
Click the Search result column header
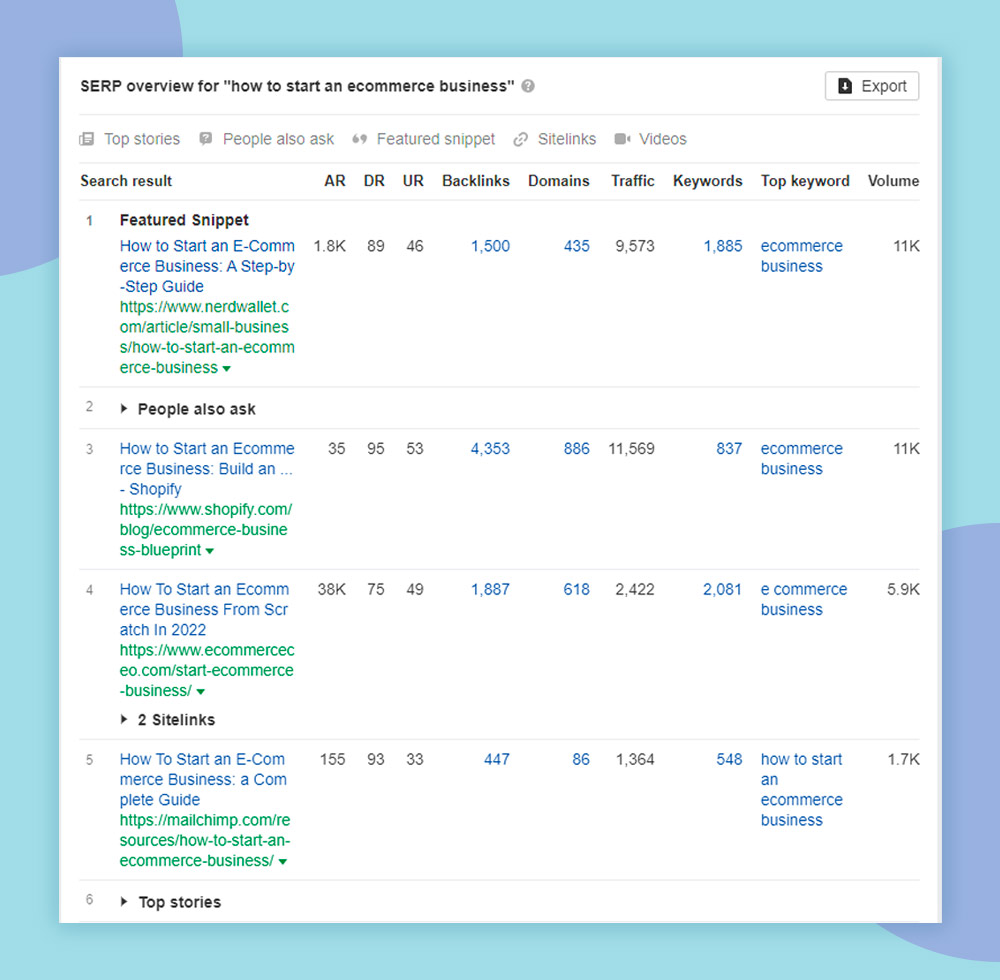point(126,181)
